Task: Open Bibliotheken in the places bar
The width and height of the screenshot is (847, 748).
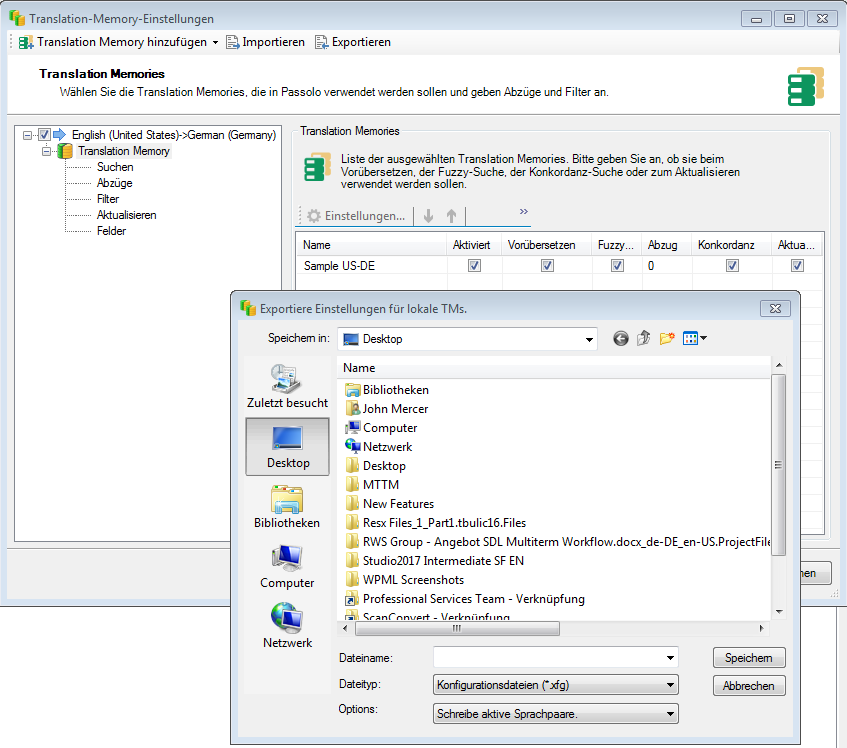Action: (287, 507)
